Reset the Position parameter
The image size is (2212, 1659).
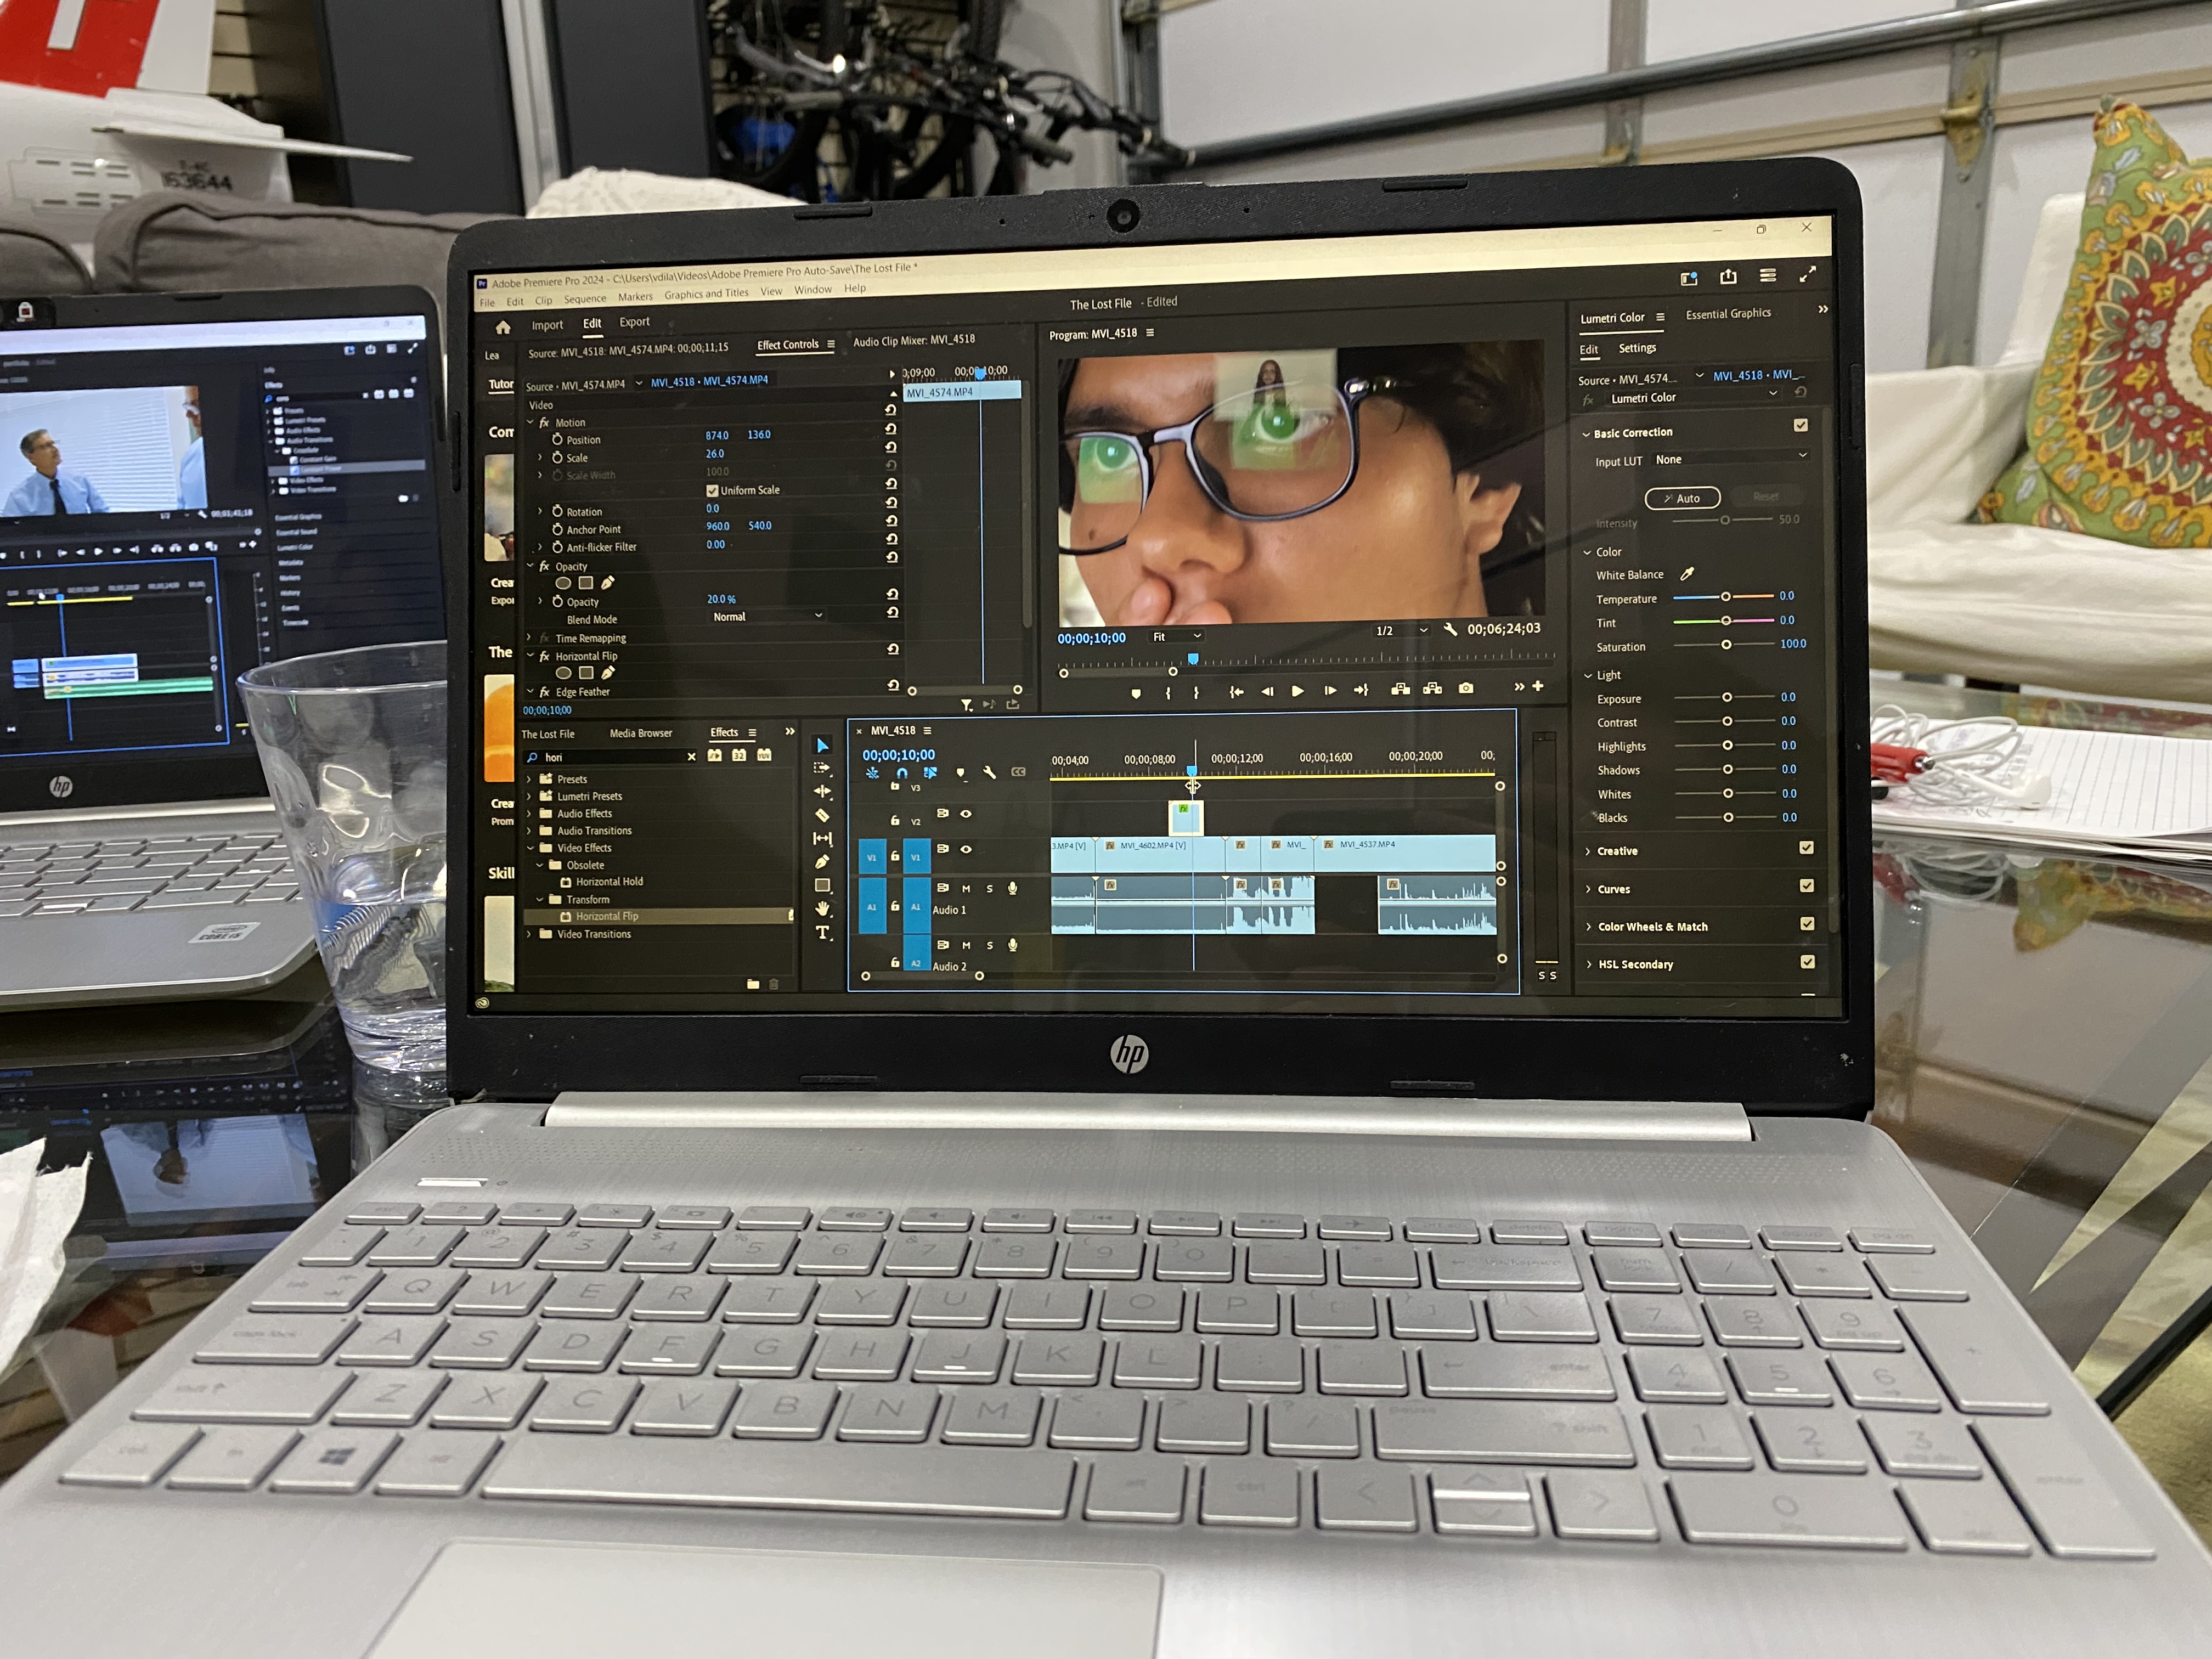(892, 429)
